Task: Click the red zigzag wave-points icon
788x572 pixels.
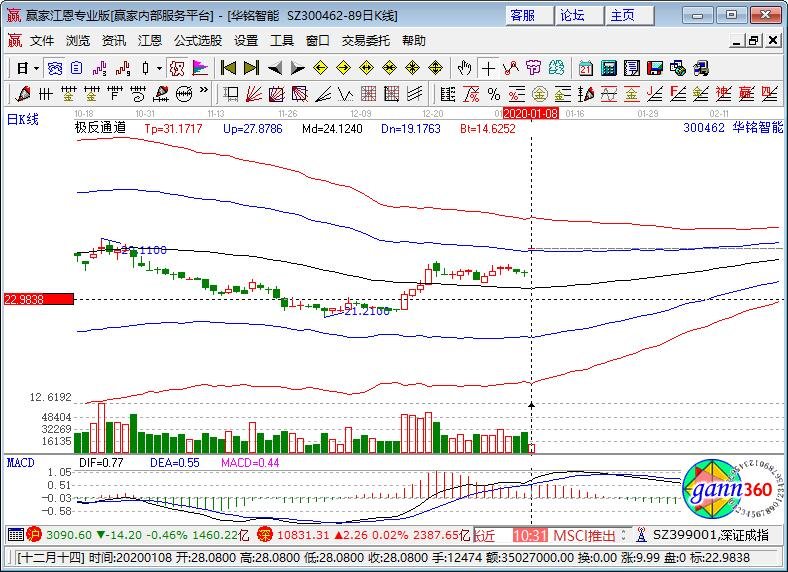Action: pyautogui.click(x=511, y=68)
